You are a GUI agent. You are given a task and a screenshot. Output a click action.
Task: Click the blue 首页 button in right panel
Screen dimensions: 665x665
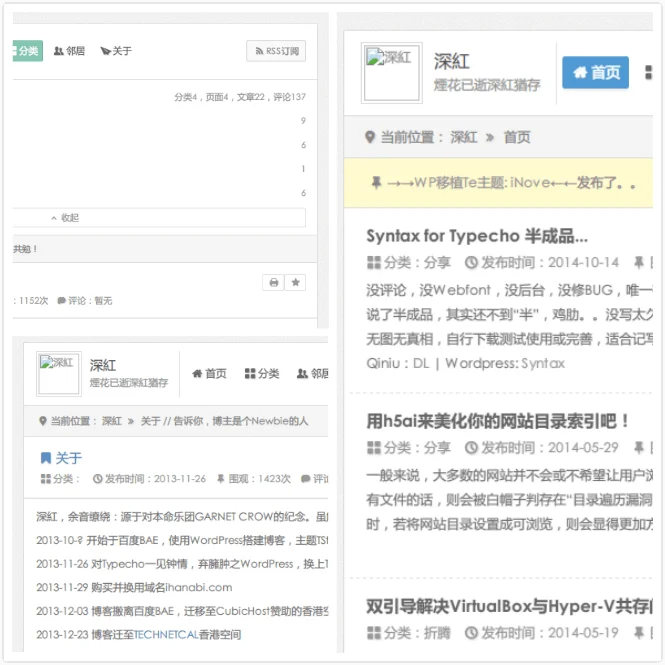tap(595, 73)
